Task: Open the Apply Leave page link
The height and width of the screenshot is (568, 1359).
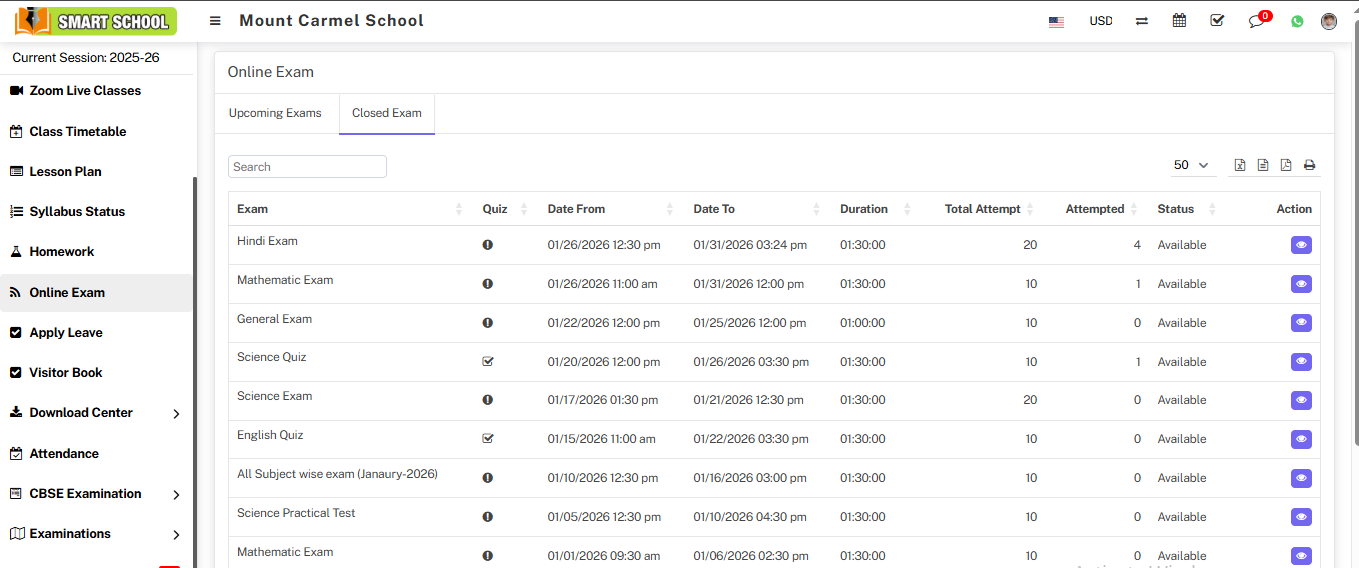Action: coord(66,333)
